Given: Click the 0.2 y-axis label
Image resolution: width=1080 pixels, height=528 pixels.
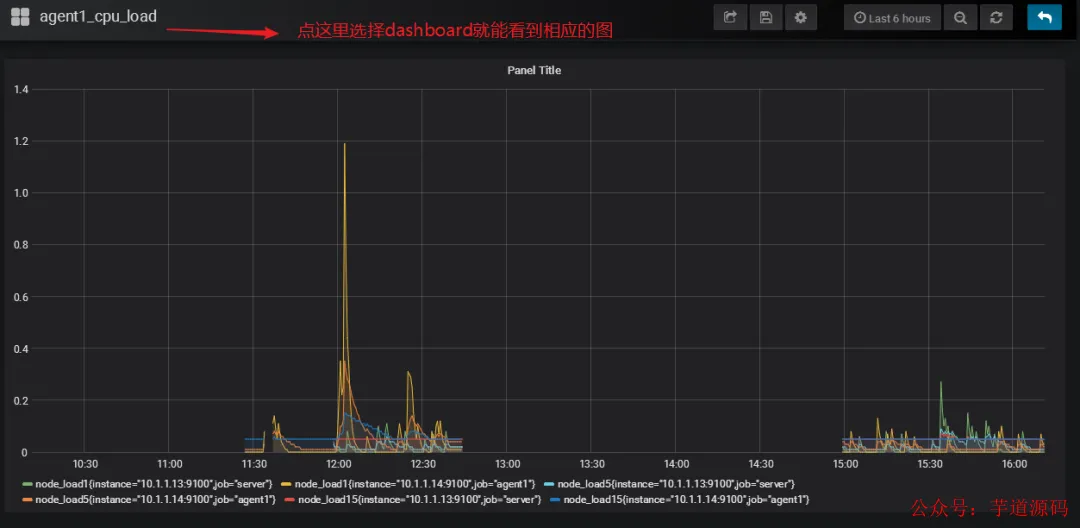Looking at the screenshot, I should point(21,401).
